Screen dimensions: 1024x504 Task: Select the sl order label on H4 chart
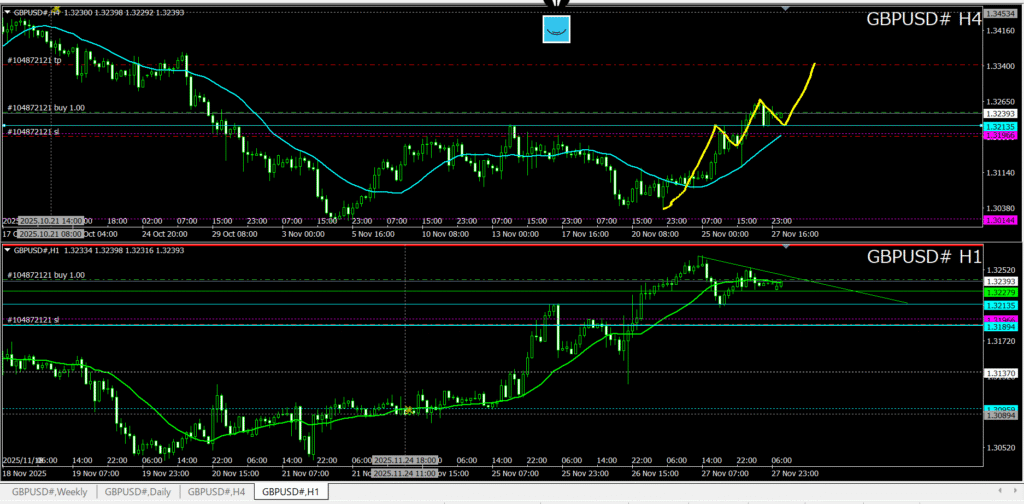click(x=35, y=131)
